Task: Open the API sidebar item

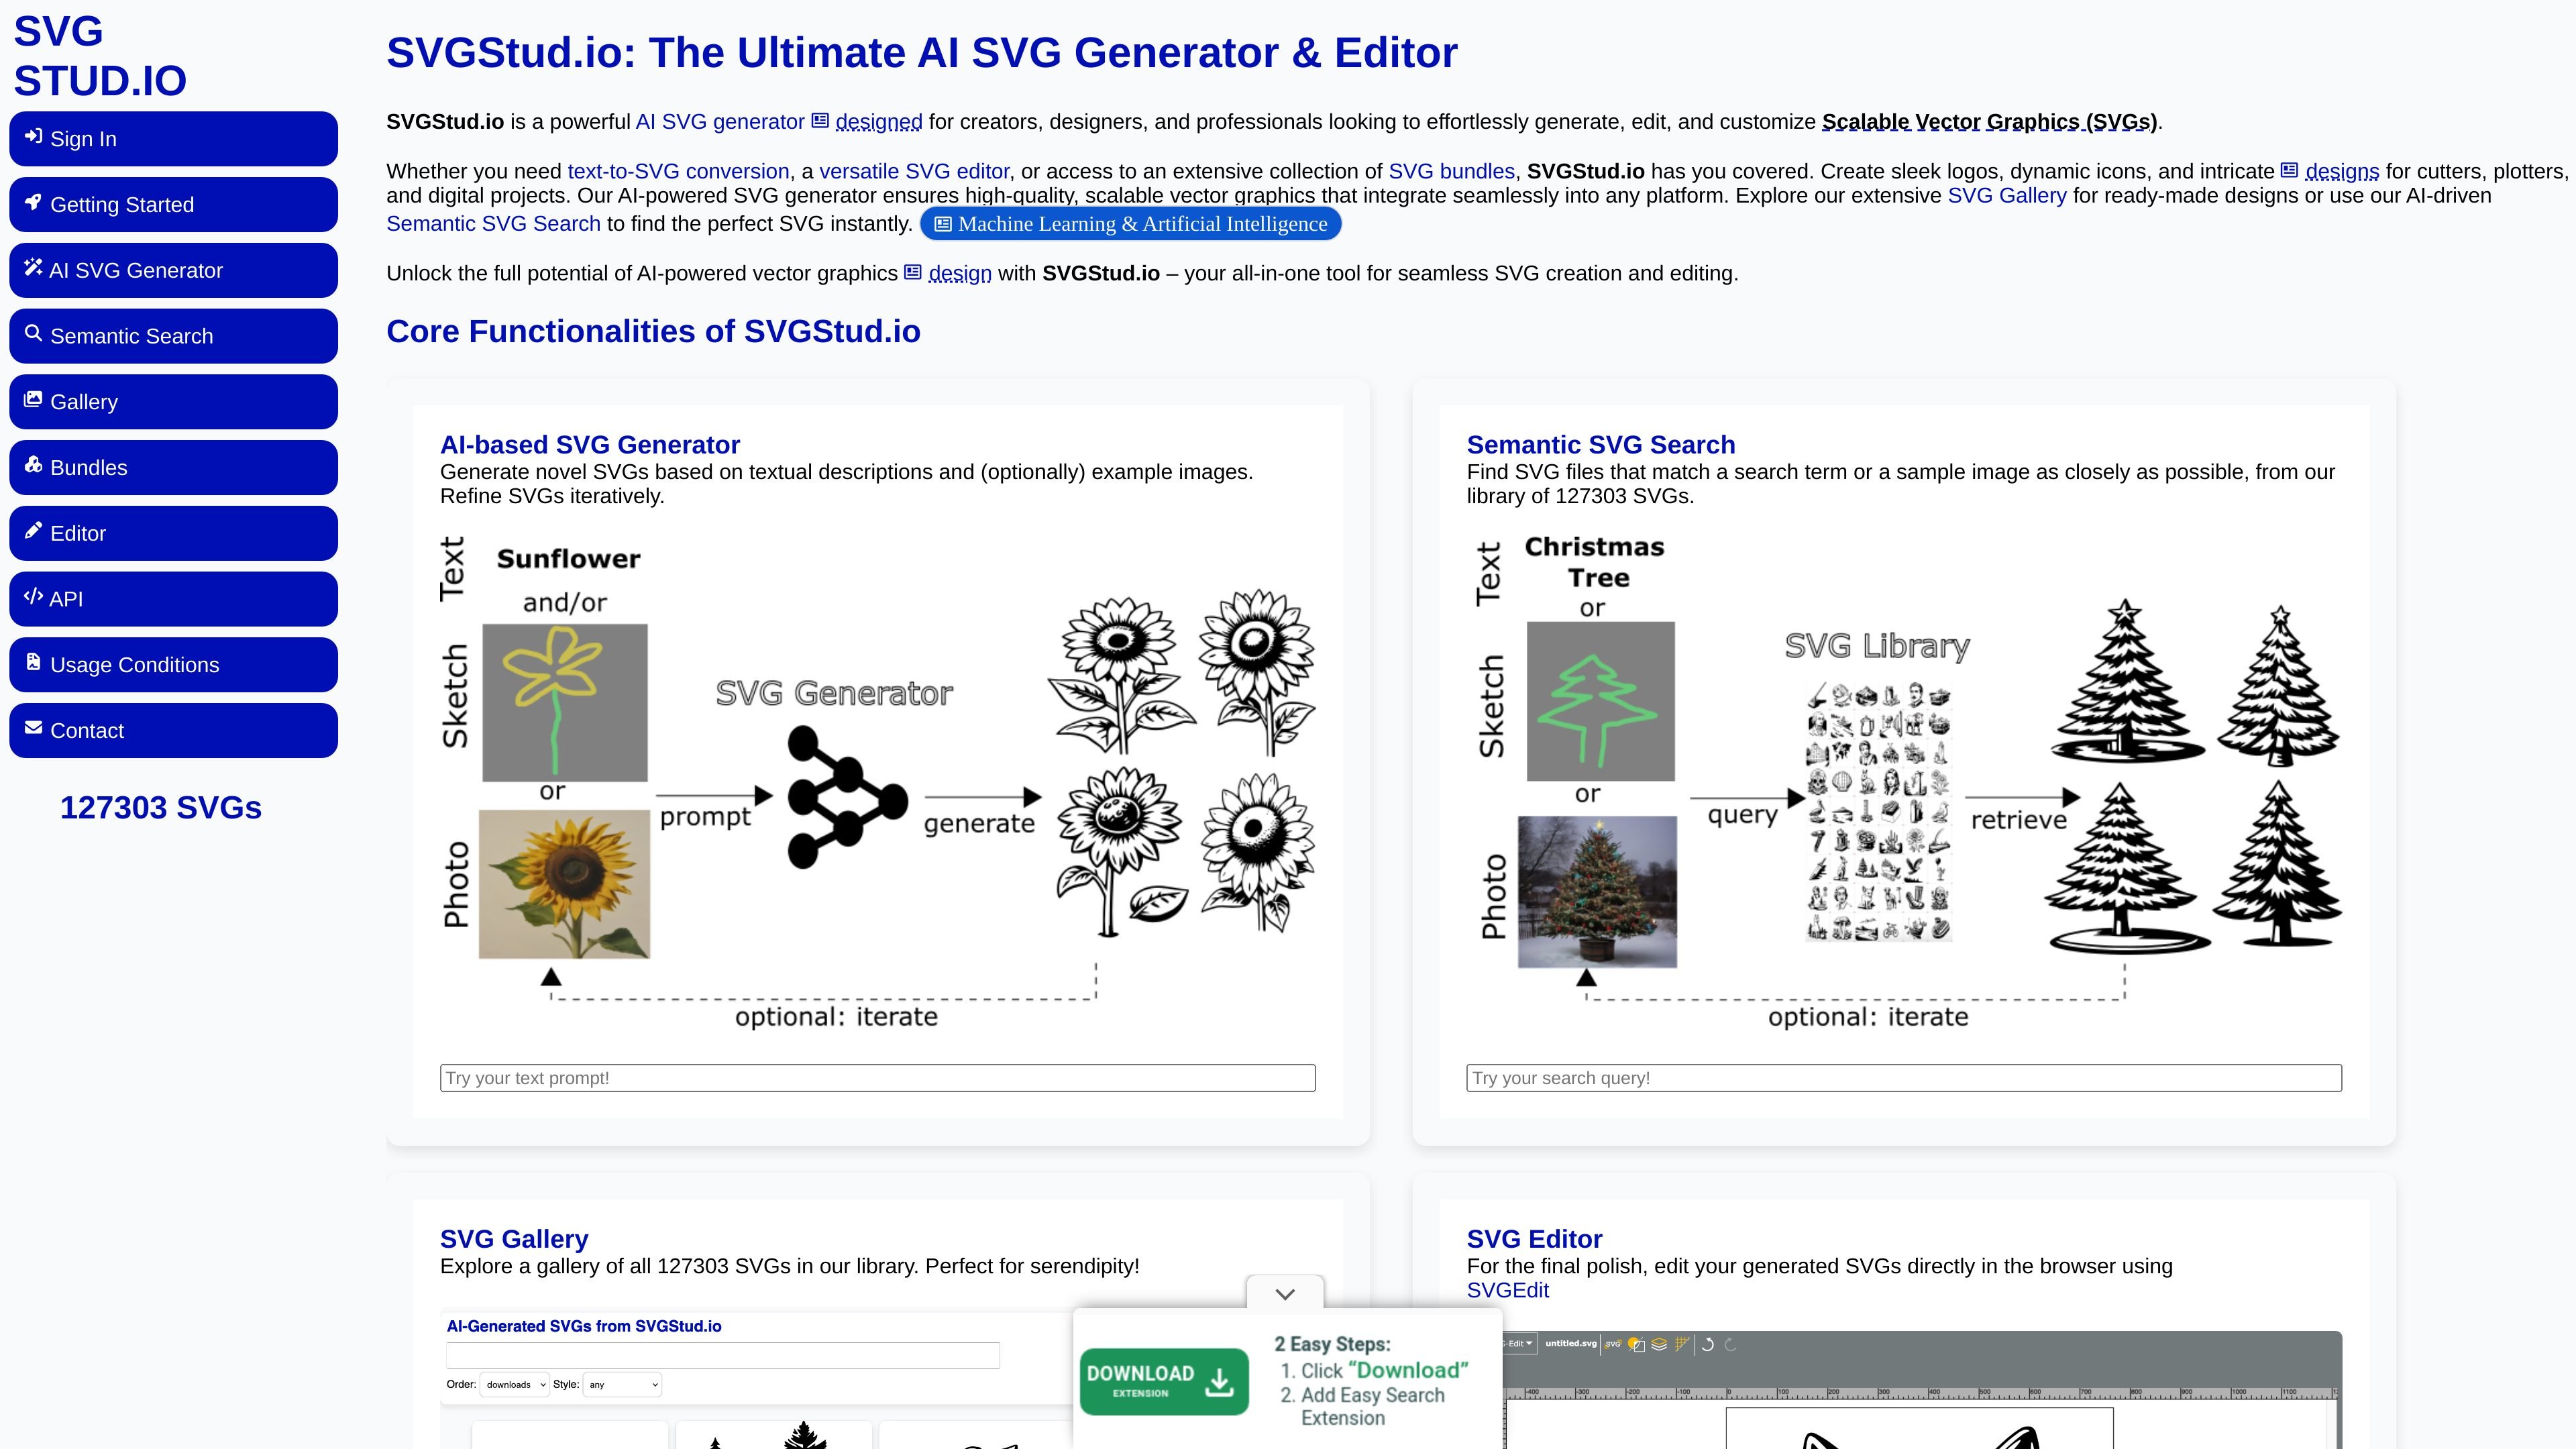Action: coord(173,599)
